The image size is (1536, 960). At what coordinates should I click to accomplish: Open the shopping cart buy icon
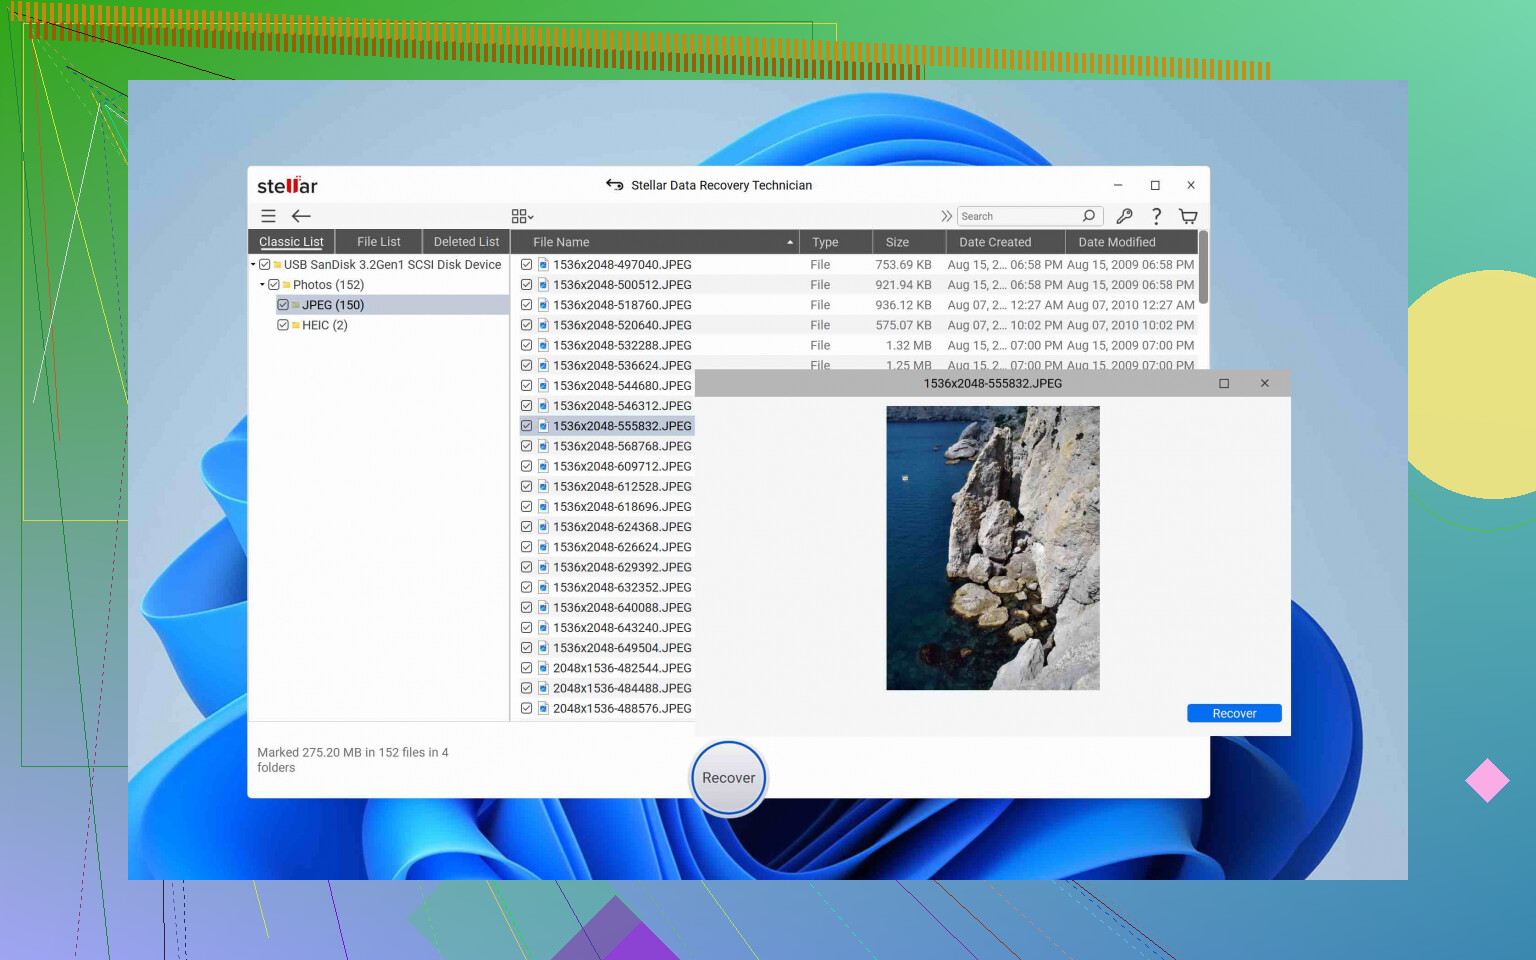[1188, 216]
